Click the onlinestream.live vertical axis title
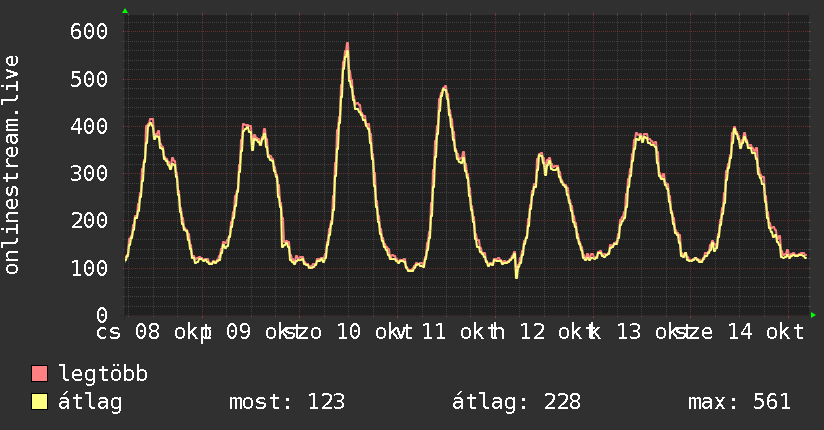Image resolution: width=824 pixels, height=430 pixels. click(11, 165)
